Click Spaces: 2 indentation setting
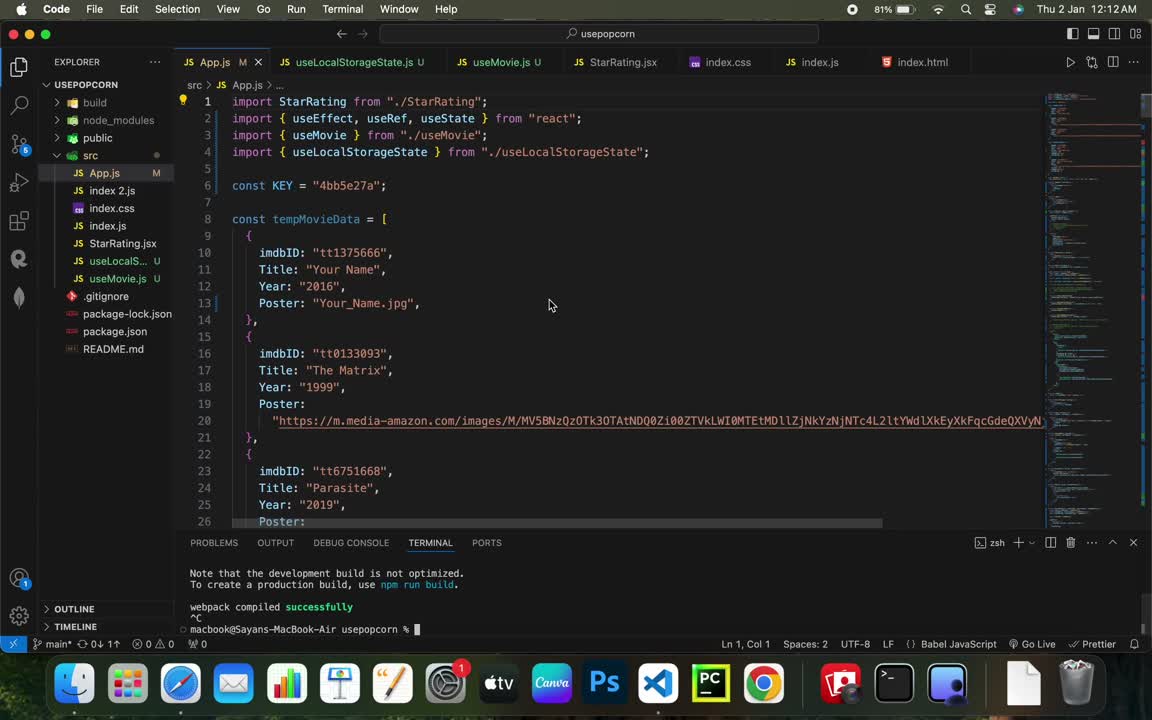 coord(805,644)
